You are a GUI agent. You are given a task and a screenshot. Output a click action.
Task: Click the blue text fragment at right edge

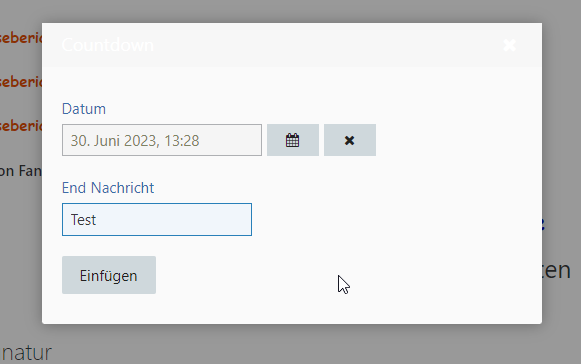pyautogui.click(x=543, y=224)
